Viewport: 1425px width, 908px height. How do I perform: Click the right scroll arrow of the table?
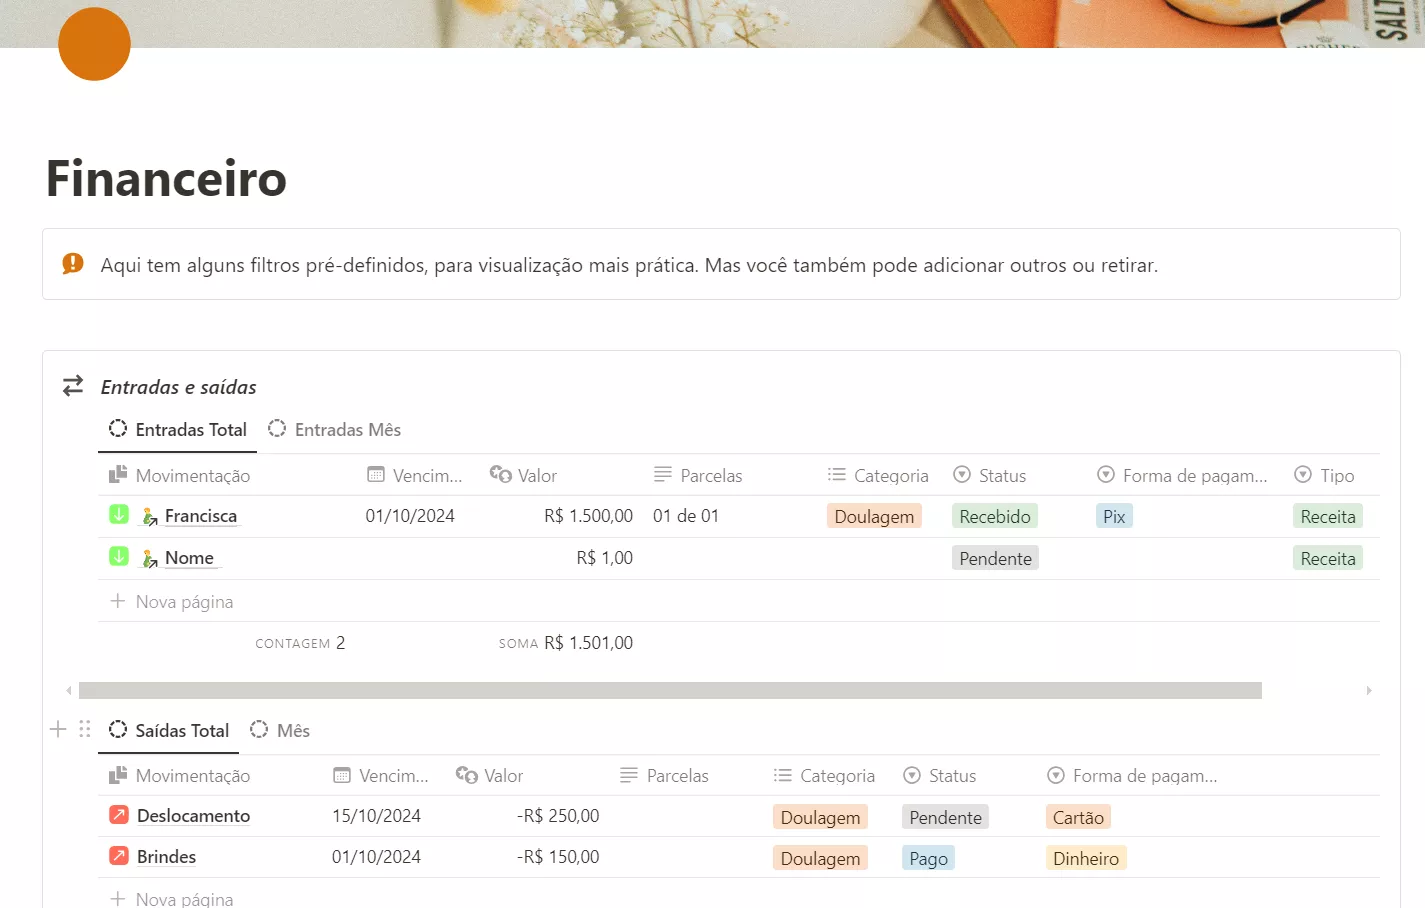click(x=1369, y=691)
